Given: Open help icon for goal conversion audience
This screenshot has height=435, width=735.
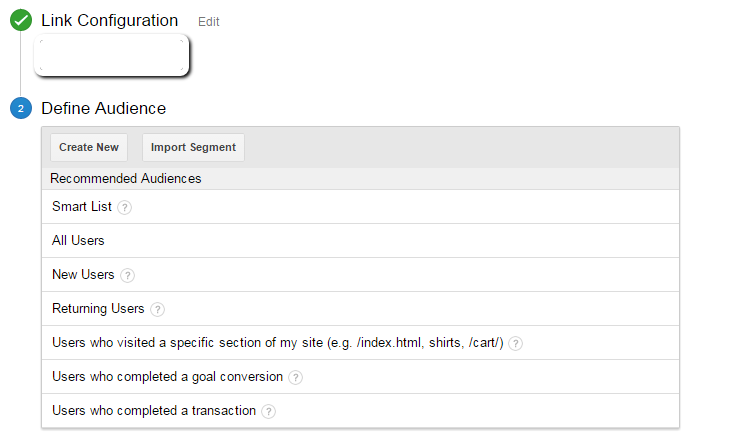Looking at the screenshot, I should [295, 377].
